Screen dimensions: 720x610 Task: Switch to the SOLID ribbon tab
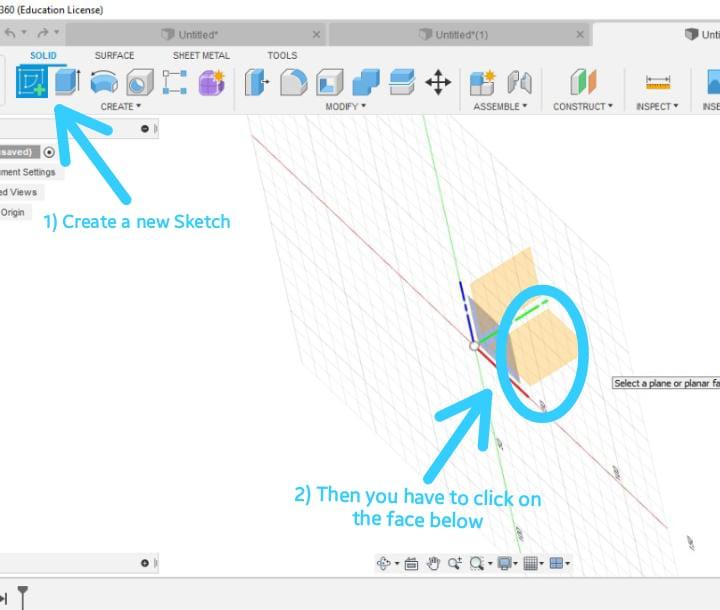click(43, 56)
